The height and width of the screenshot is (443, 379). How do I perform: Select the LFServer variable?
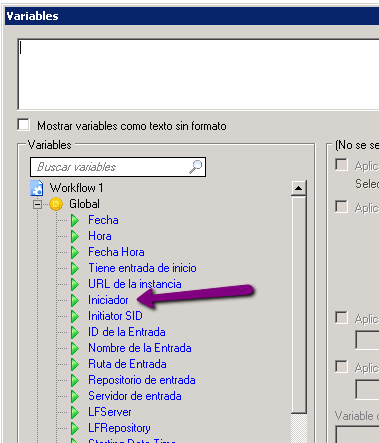(x=110, y=412)
